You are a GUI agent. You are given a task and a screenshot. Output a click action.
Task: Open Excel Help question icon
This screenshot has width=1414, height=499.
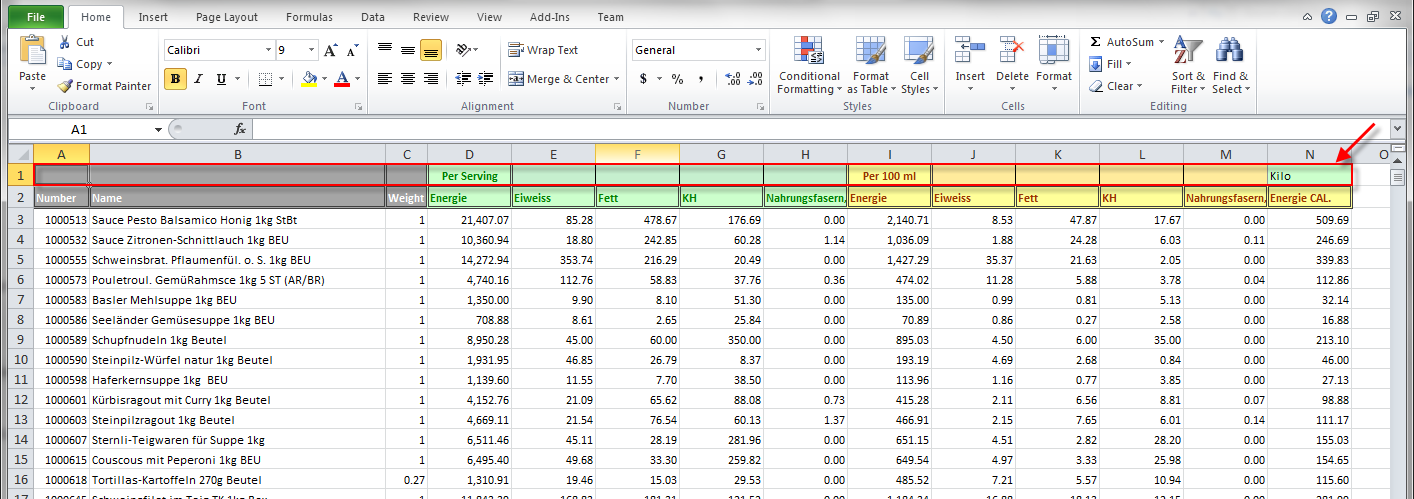click(1328, 16)
